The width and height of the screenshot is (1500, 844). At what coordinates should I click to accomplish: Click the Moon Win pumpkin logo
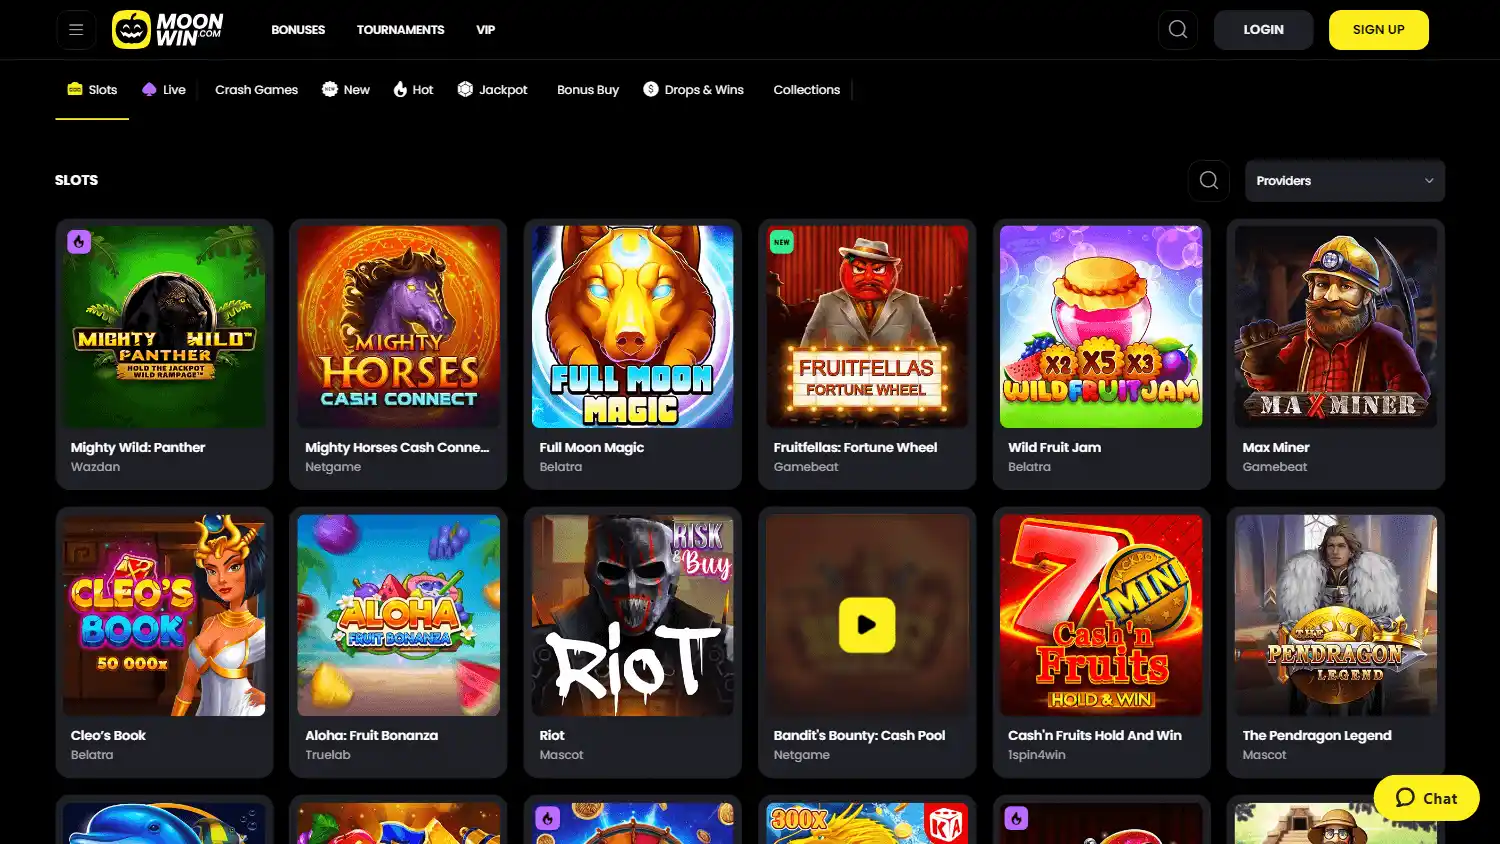point(167,30)
